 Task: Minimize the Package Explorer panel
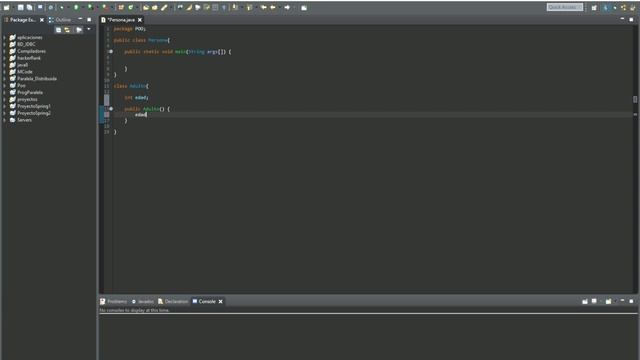[x=80, y=19]
